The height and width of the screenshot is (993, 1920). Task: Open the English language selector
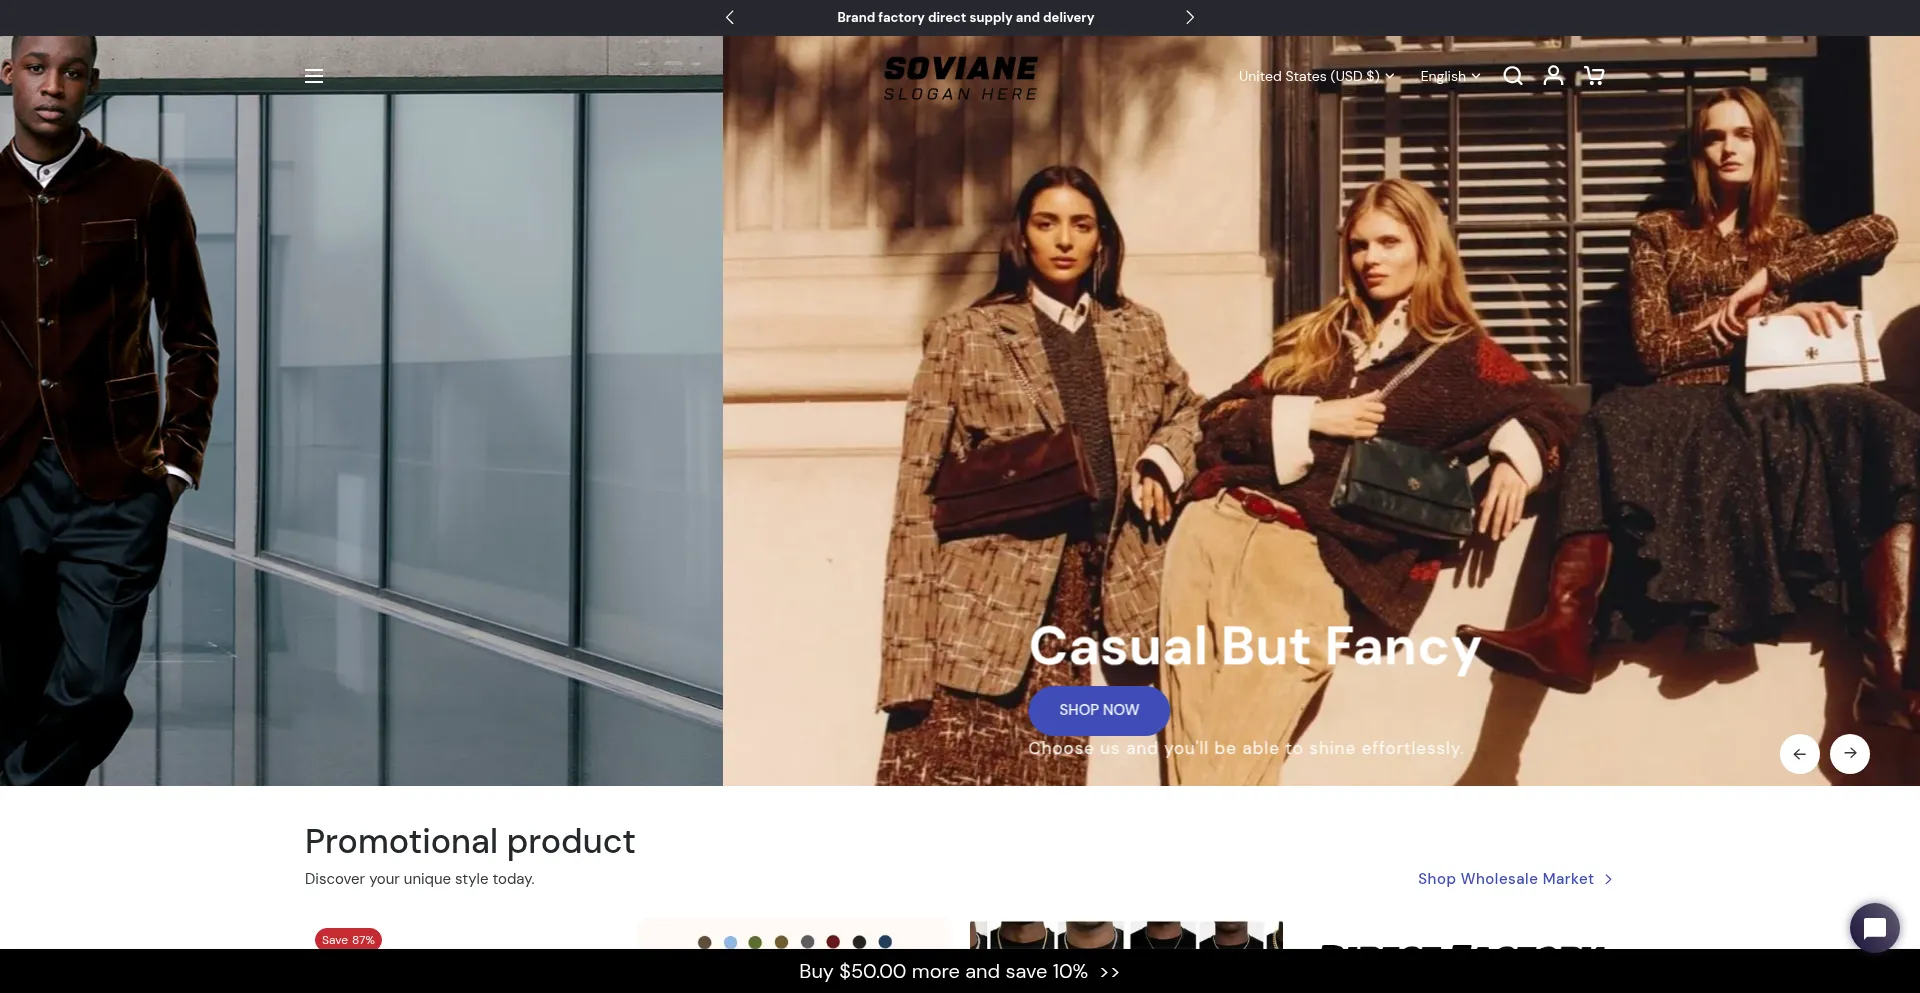pyautogui.click(x=1449, y=76)
